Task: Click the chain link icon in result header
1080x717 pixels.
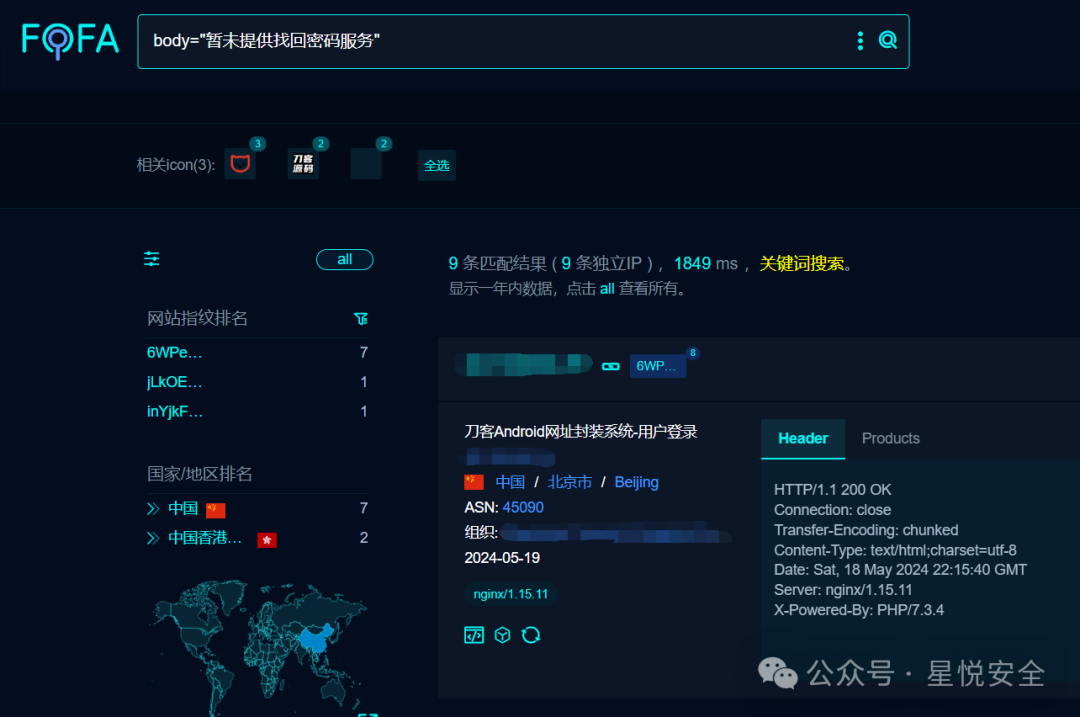Action: coord(611,366)
